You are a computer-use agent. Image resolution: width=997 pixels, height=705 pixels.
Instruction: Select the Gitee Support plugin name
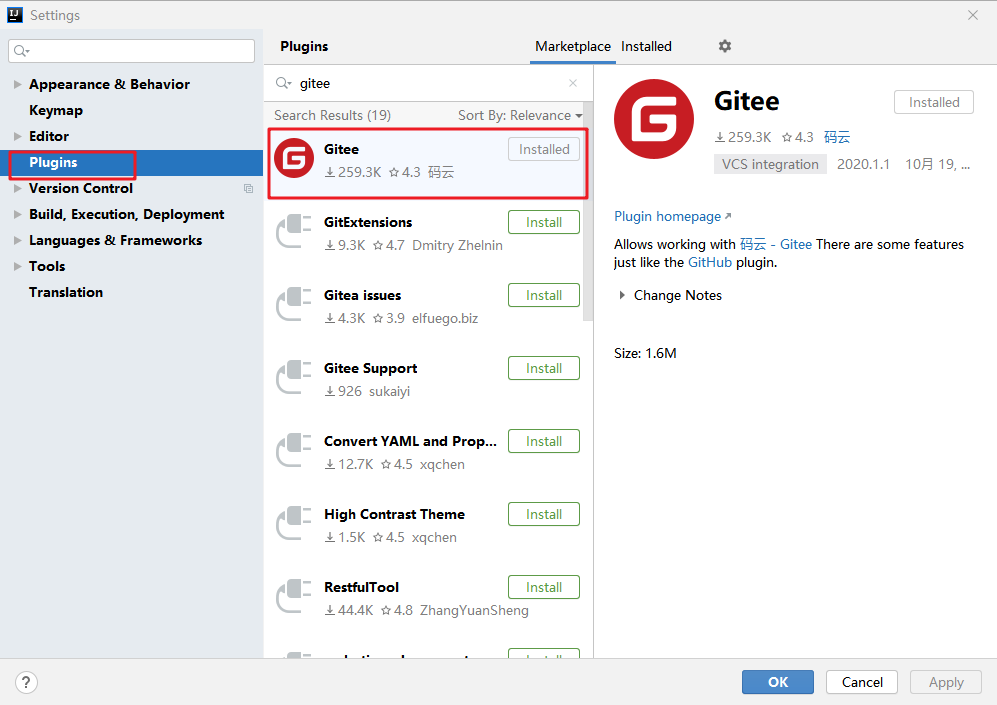[371, 369]
